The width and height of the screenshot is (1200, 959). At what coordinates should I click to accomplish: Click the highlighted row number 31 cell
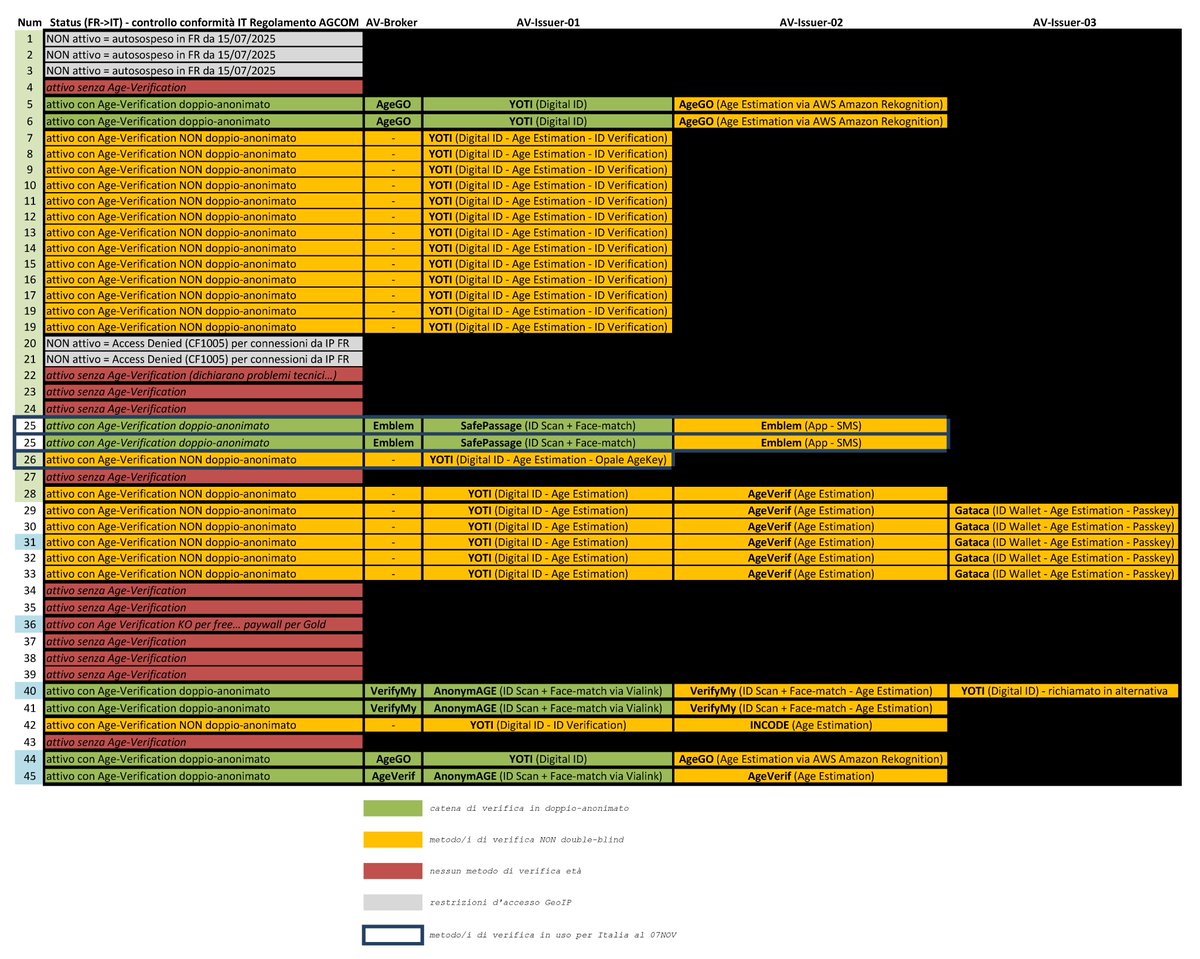coord(29,542)
